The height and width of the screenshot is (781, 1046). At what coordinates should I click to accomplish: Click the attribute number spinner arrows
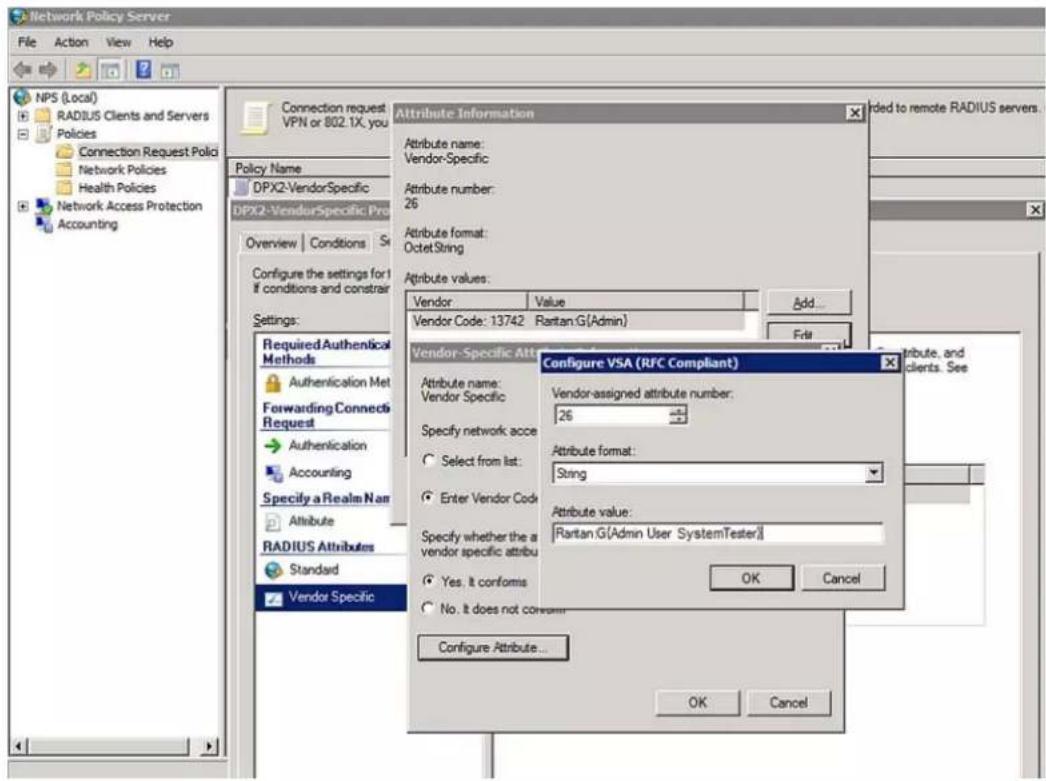click(678, 416)
